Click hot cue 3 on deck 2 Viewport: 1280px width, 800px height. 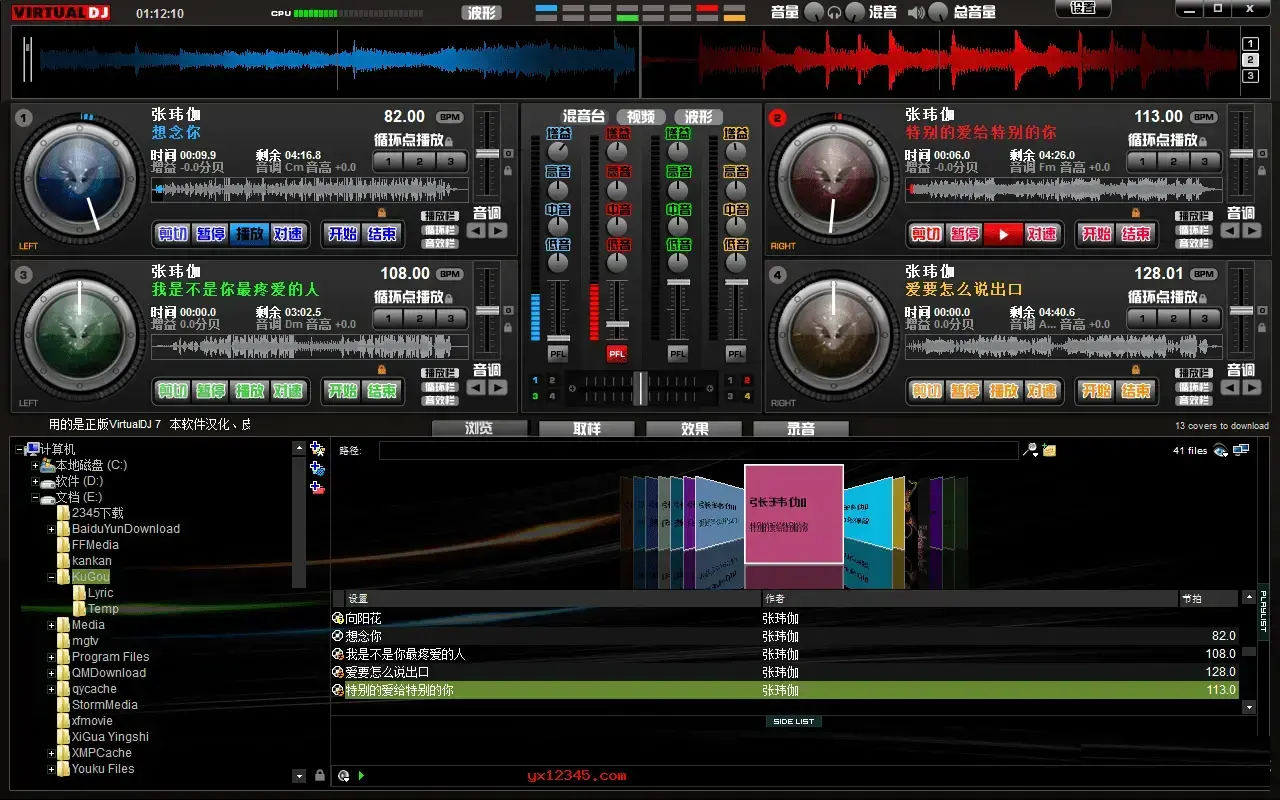pos(1205,161)
